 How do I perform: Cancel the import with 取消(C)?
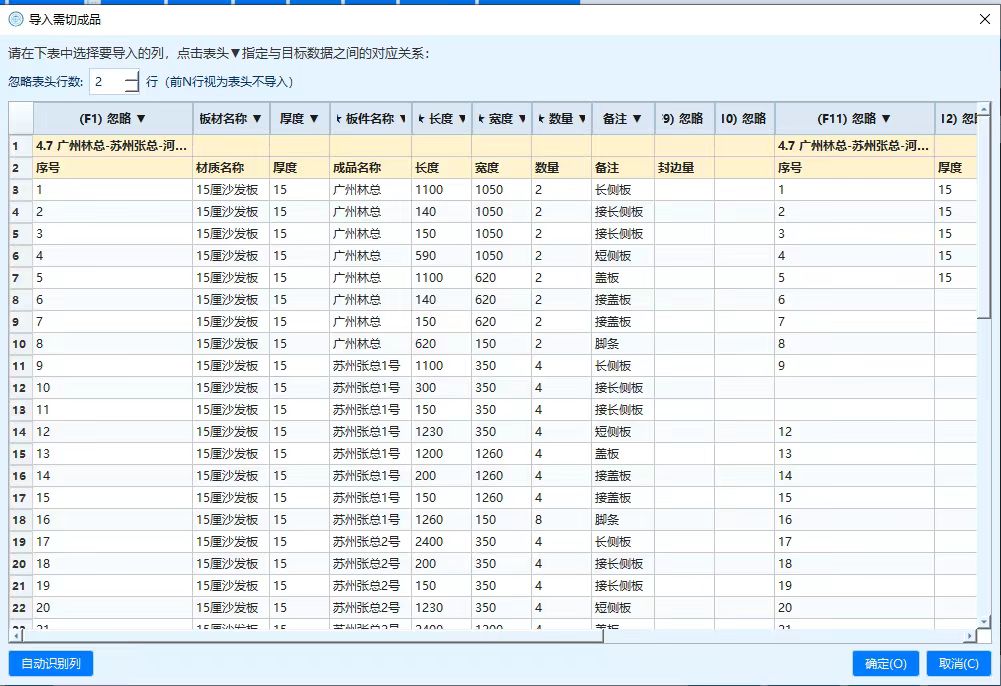(959, 664)
